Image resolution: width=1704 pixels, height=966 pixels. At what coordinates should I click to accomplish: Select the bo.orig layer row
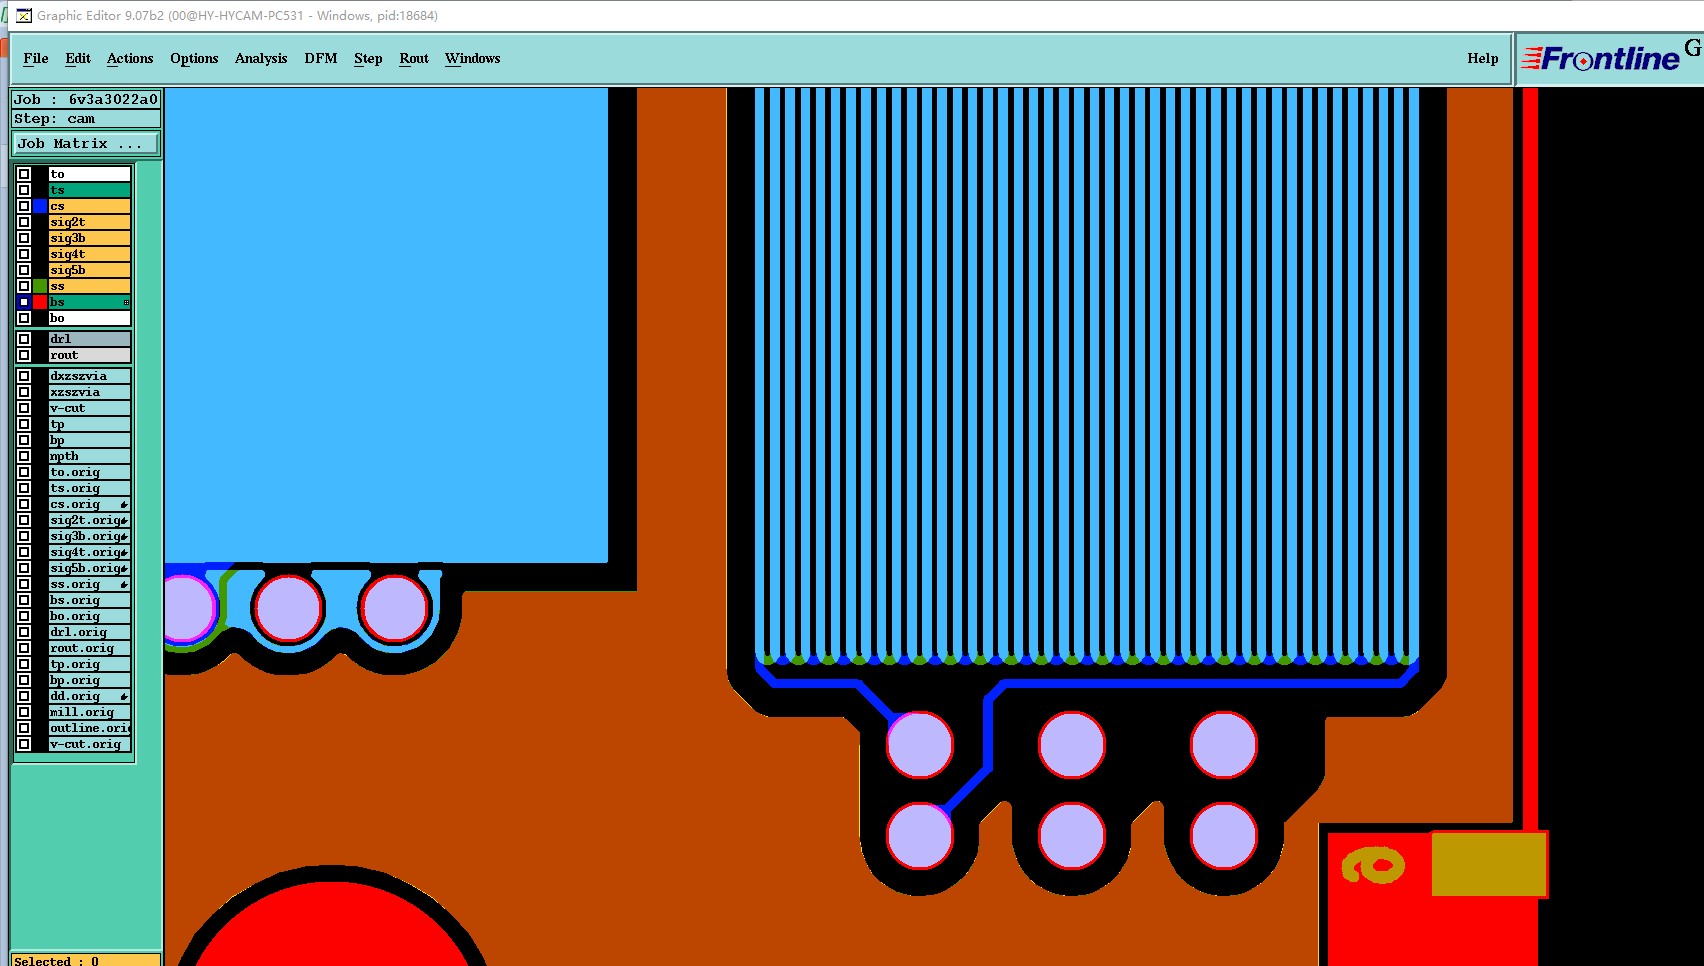click(90, 616)
